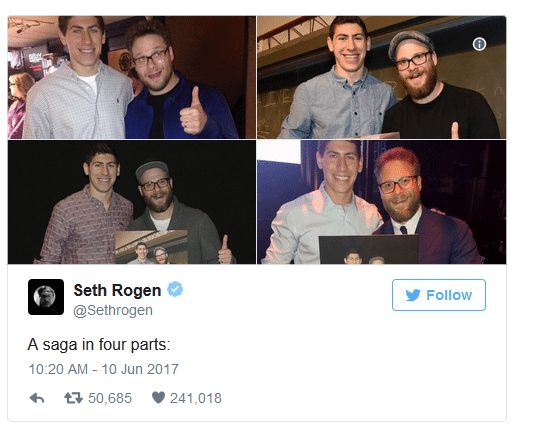View the bottom-left photo with dark background
This screenshot has height=437, width=558.
[x=132, y=202]
